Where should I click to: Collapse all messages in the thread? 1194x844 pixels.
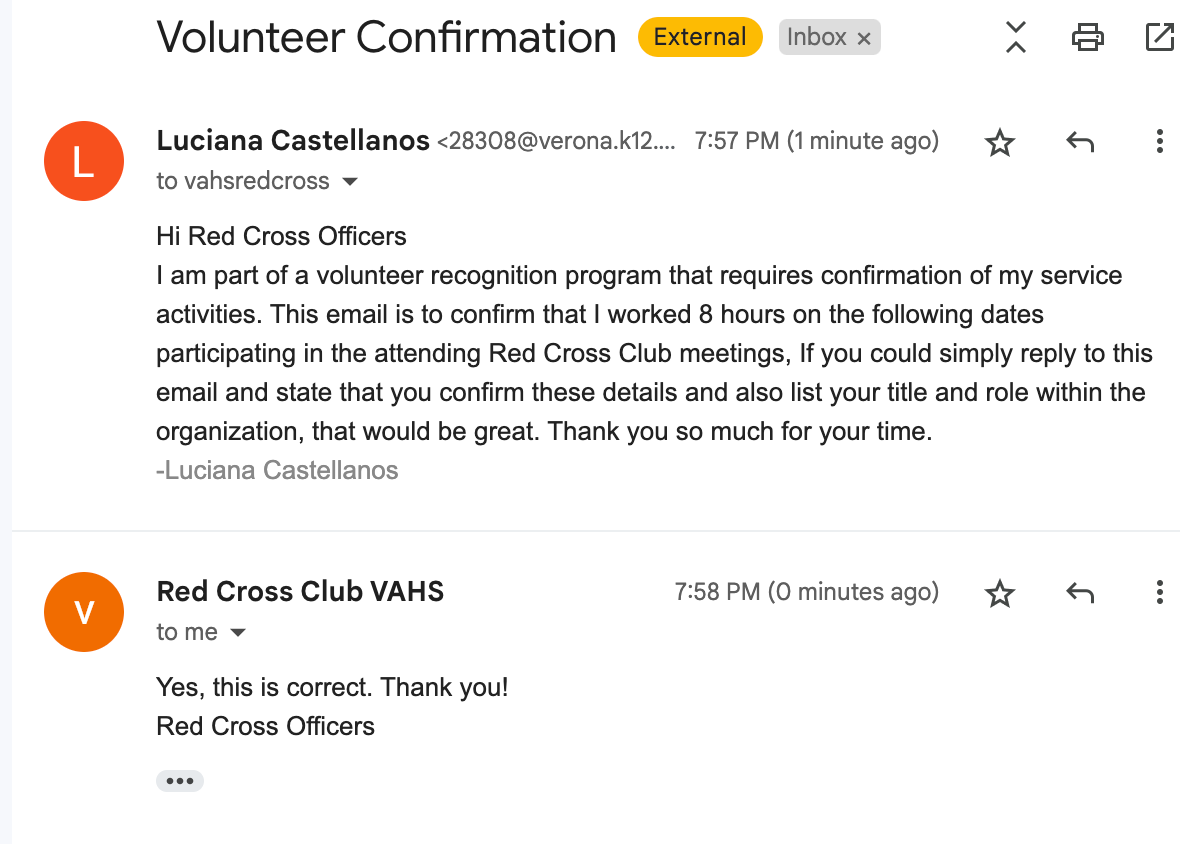[1015, 38]
